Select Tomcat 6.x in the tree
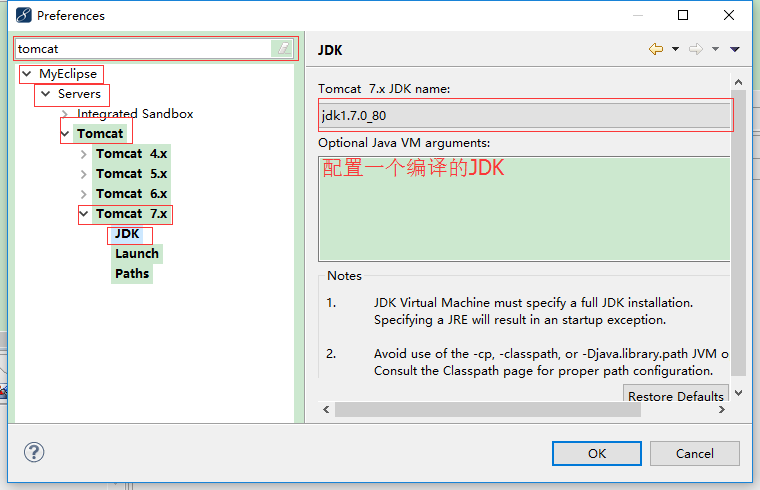760x490 pixels. coord(131,194)
